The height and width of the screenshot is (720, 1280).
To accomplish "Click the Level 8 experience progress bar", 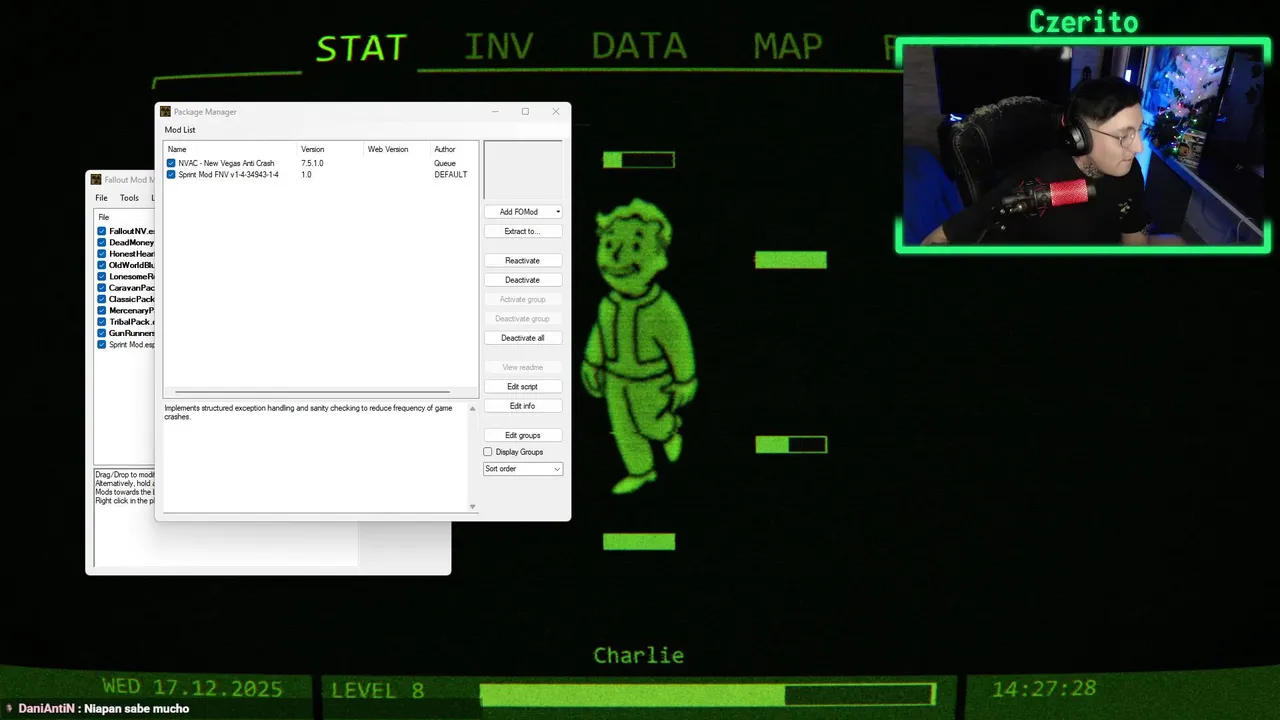I will point(707,694).
